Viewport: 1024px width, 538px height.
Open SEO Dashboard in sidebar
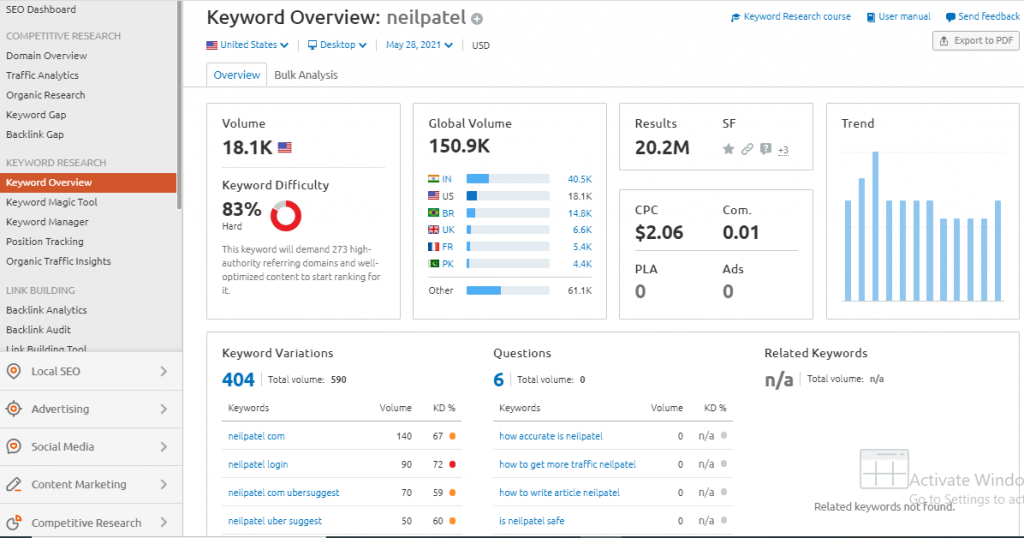click(40, 10)
